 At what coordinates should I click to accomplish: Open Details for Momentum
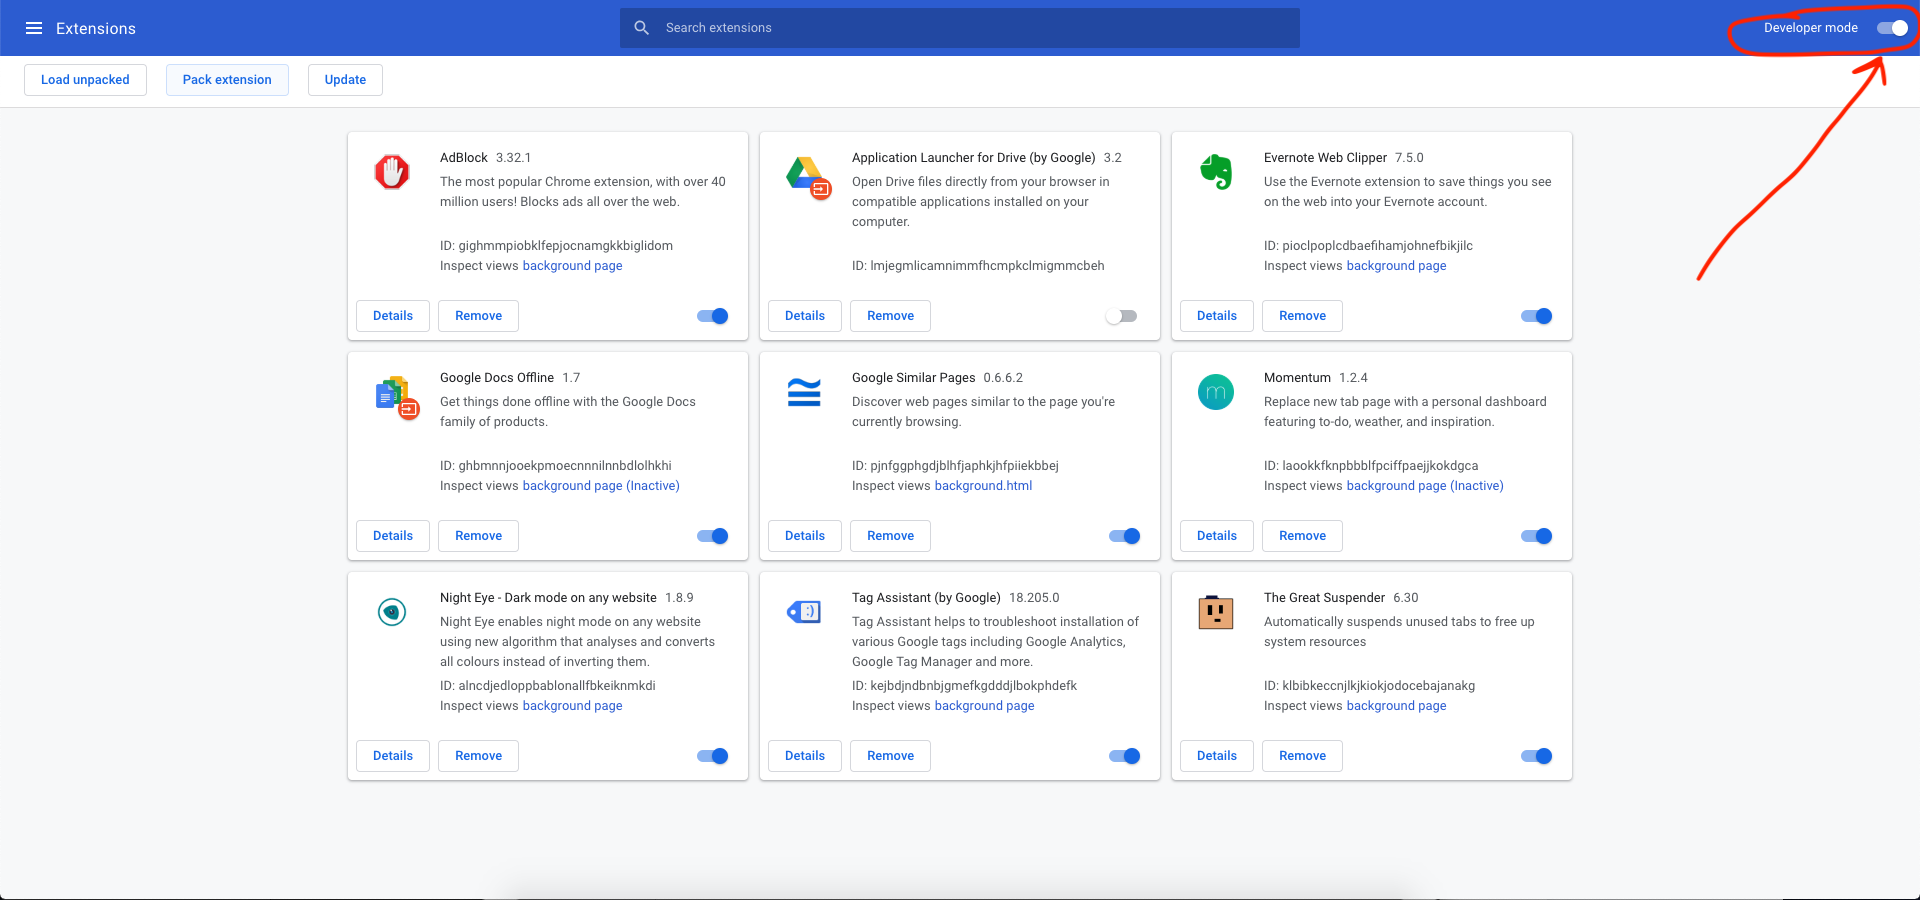click(x=1217, y=536)
